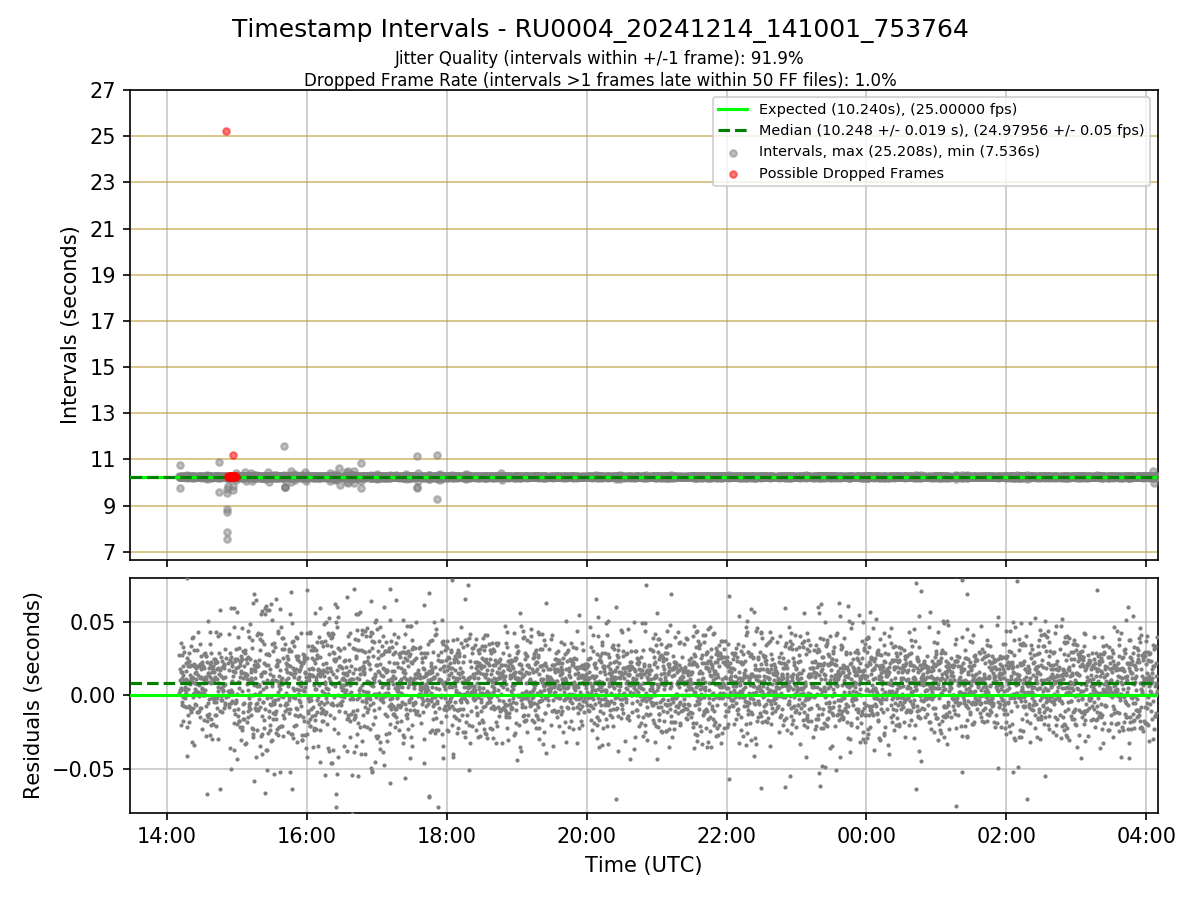Click legend entry 'Possible Dropped Frames'
Image resolution: width=1200 pixels, height=900 pixels.
coord(851,173)
